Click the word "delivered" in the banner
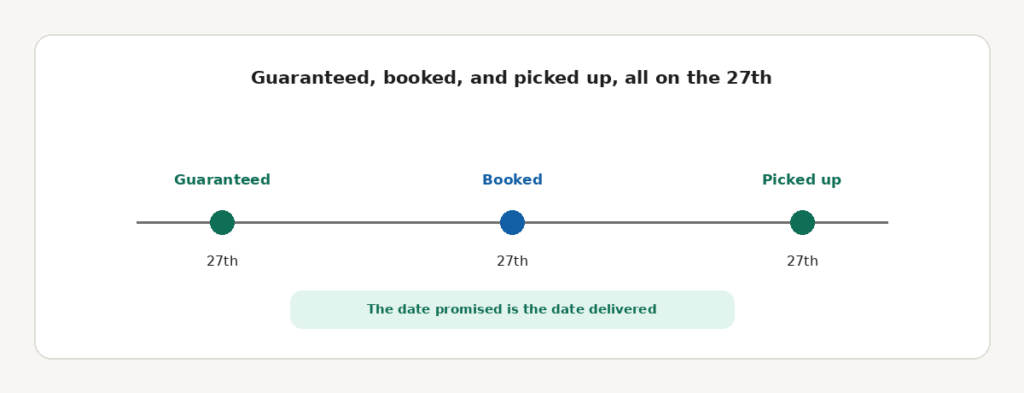This screenshot has width=1024, height=393. pos(622,309)
